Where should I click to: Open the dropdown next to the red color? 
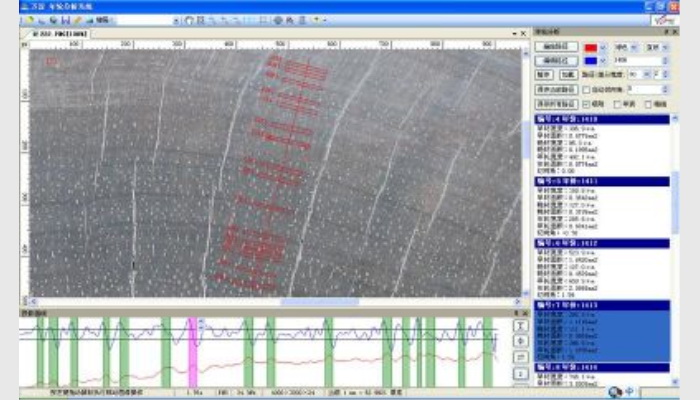point(602,46)
